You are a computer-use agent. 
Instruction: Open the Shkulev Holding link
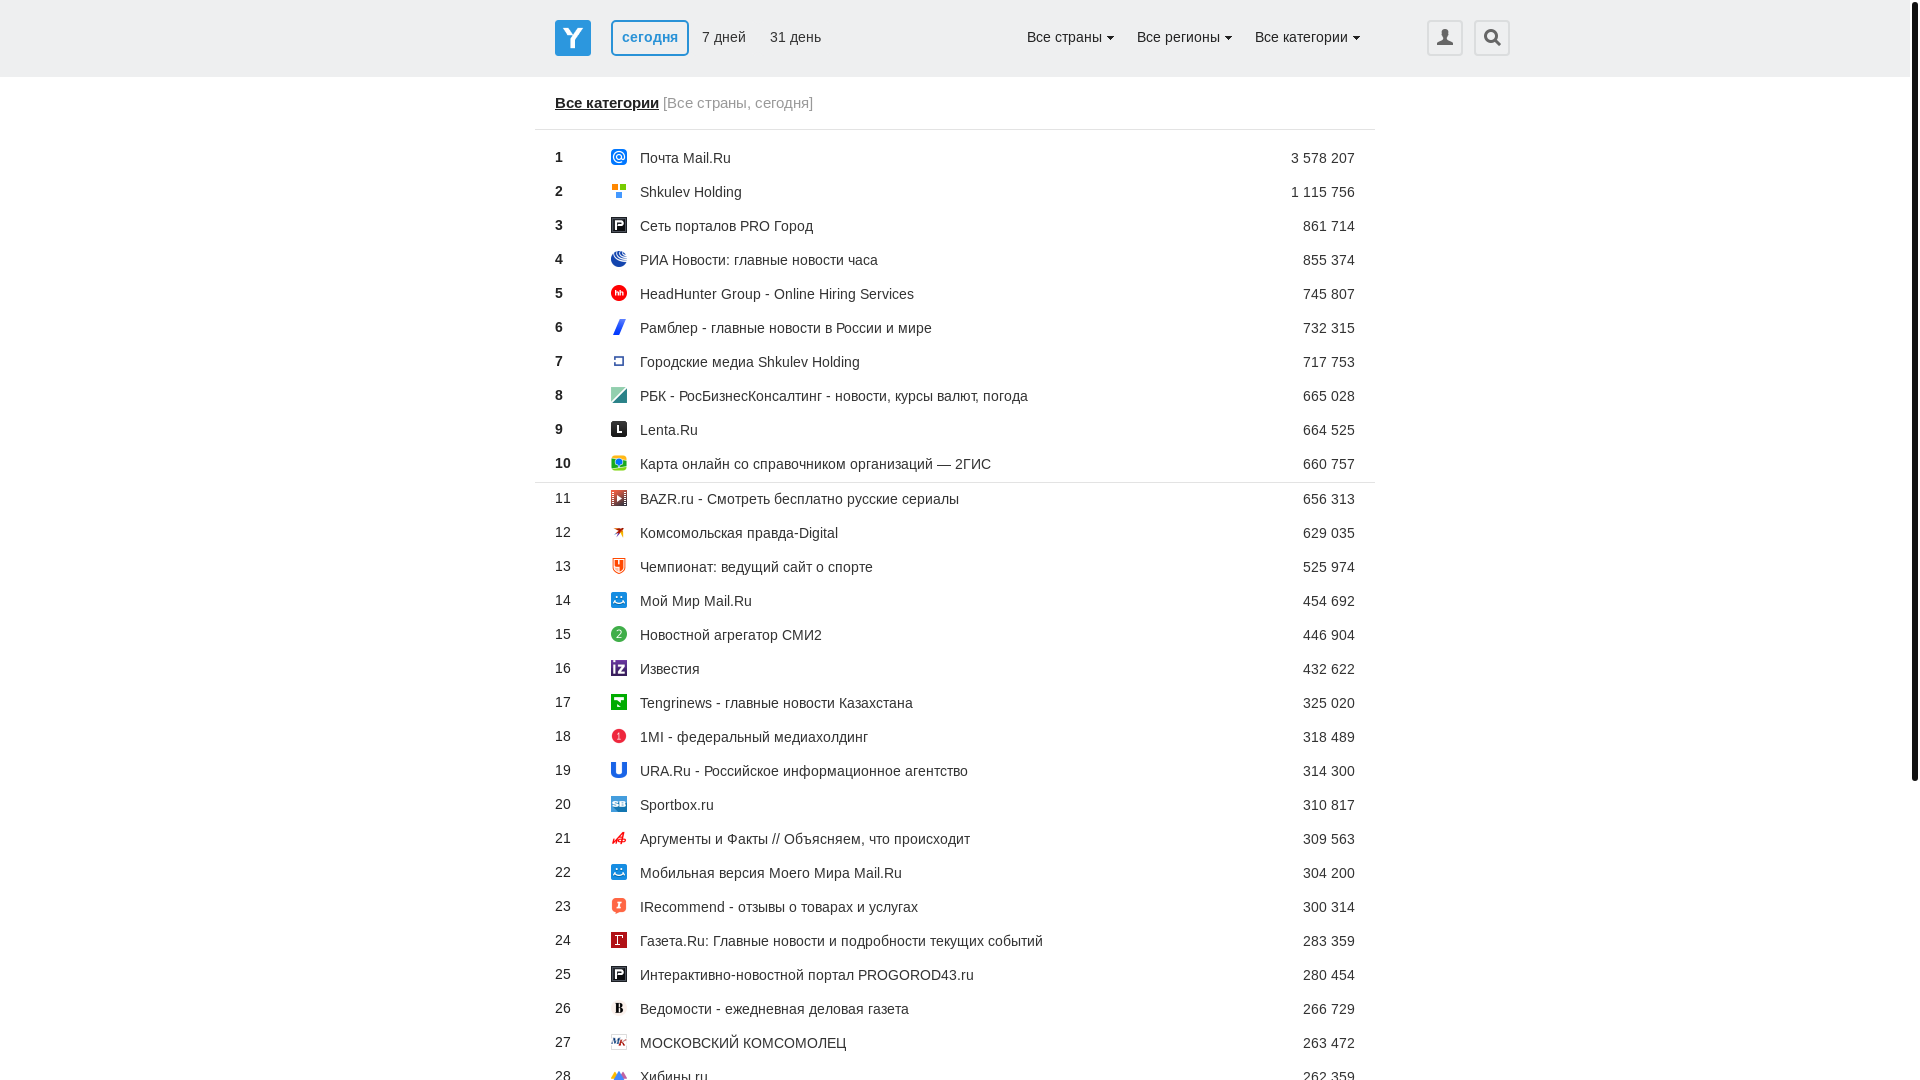[x=691, y=192]
